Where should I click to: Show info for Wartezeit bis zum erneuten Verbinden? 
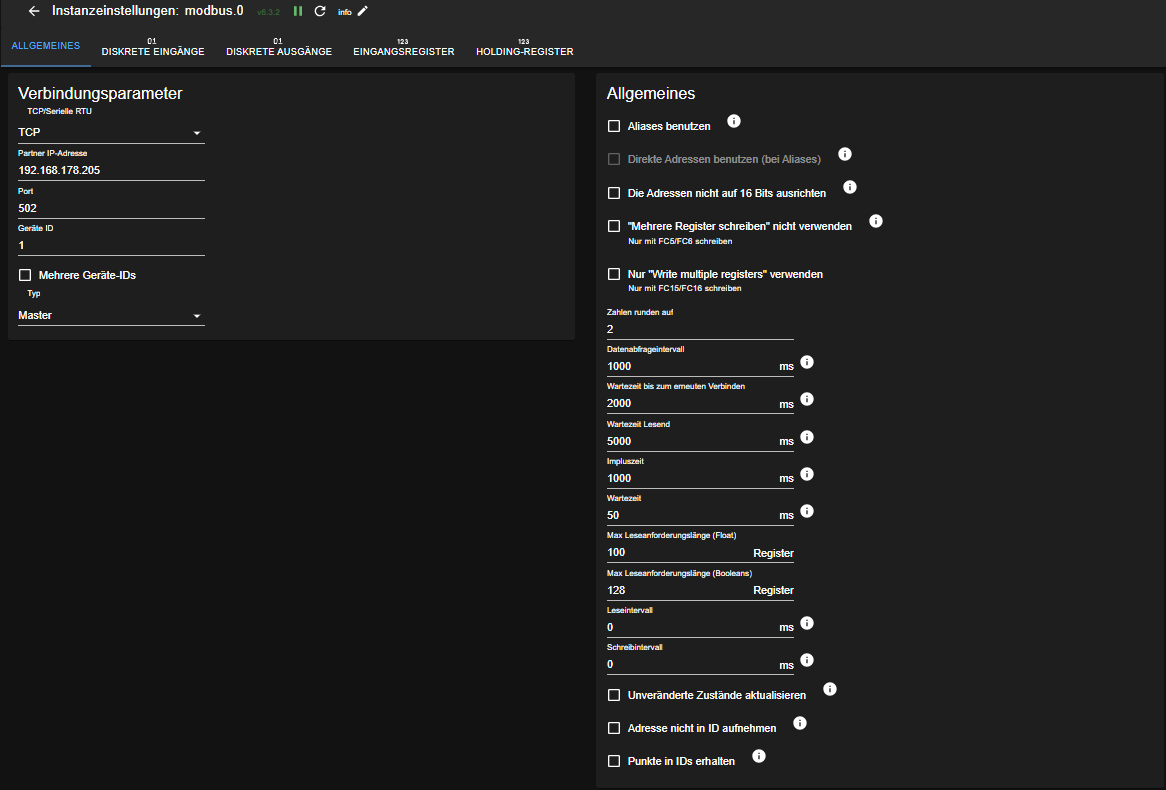coord(807,399)
